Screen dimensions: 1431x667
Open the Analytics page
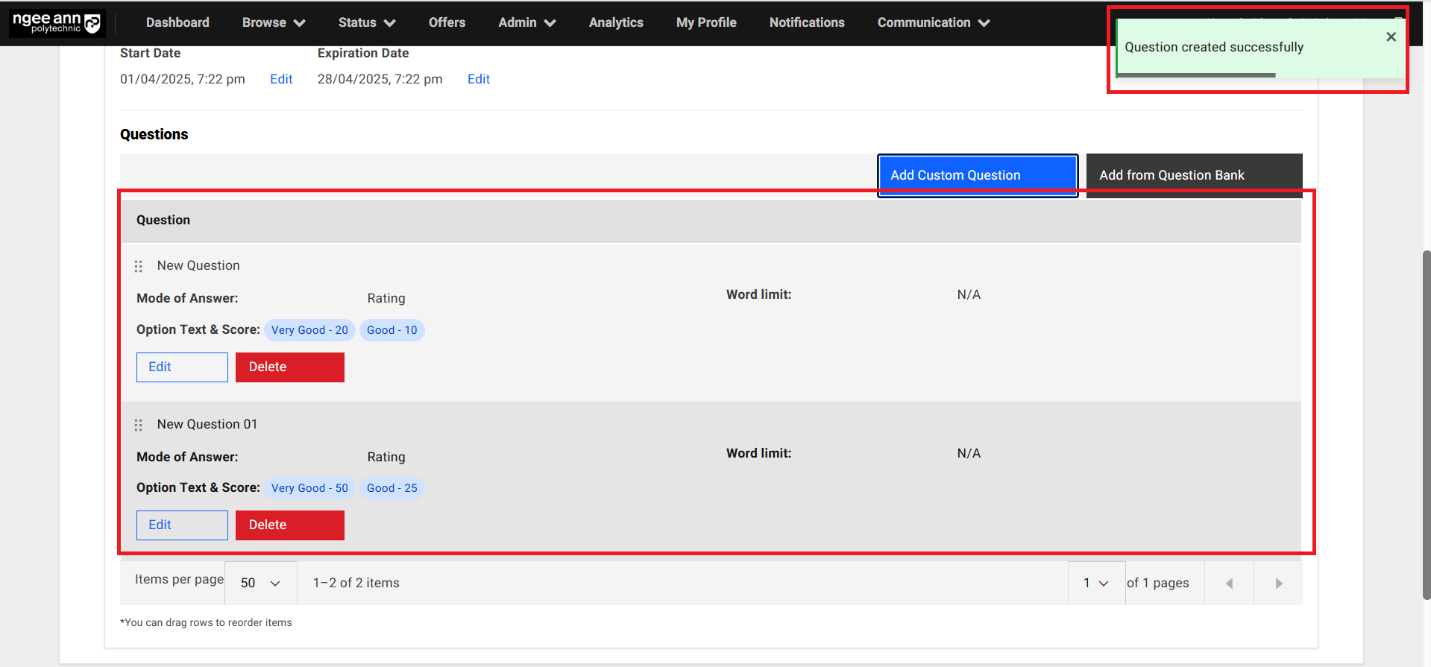[x=616, y=22]
